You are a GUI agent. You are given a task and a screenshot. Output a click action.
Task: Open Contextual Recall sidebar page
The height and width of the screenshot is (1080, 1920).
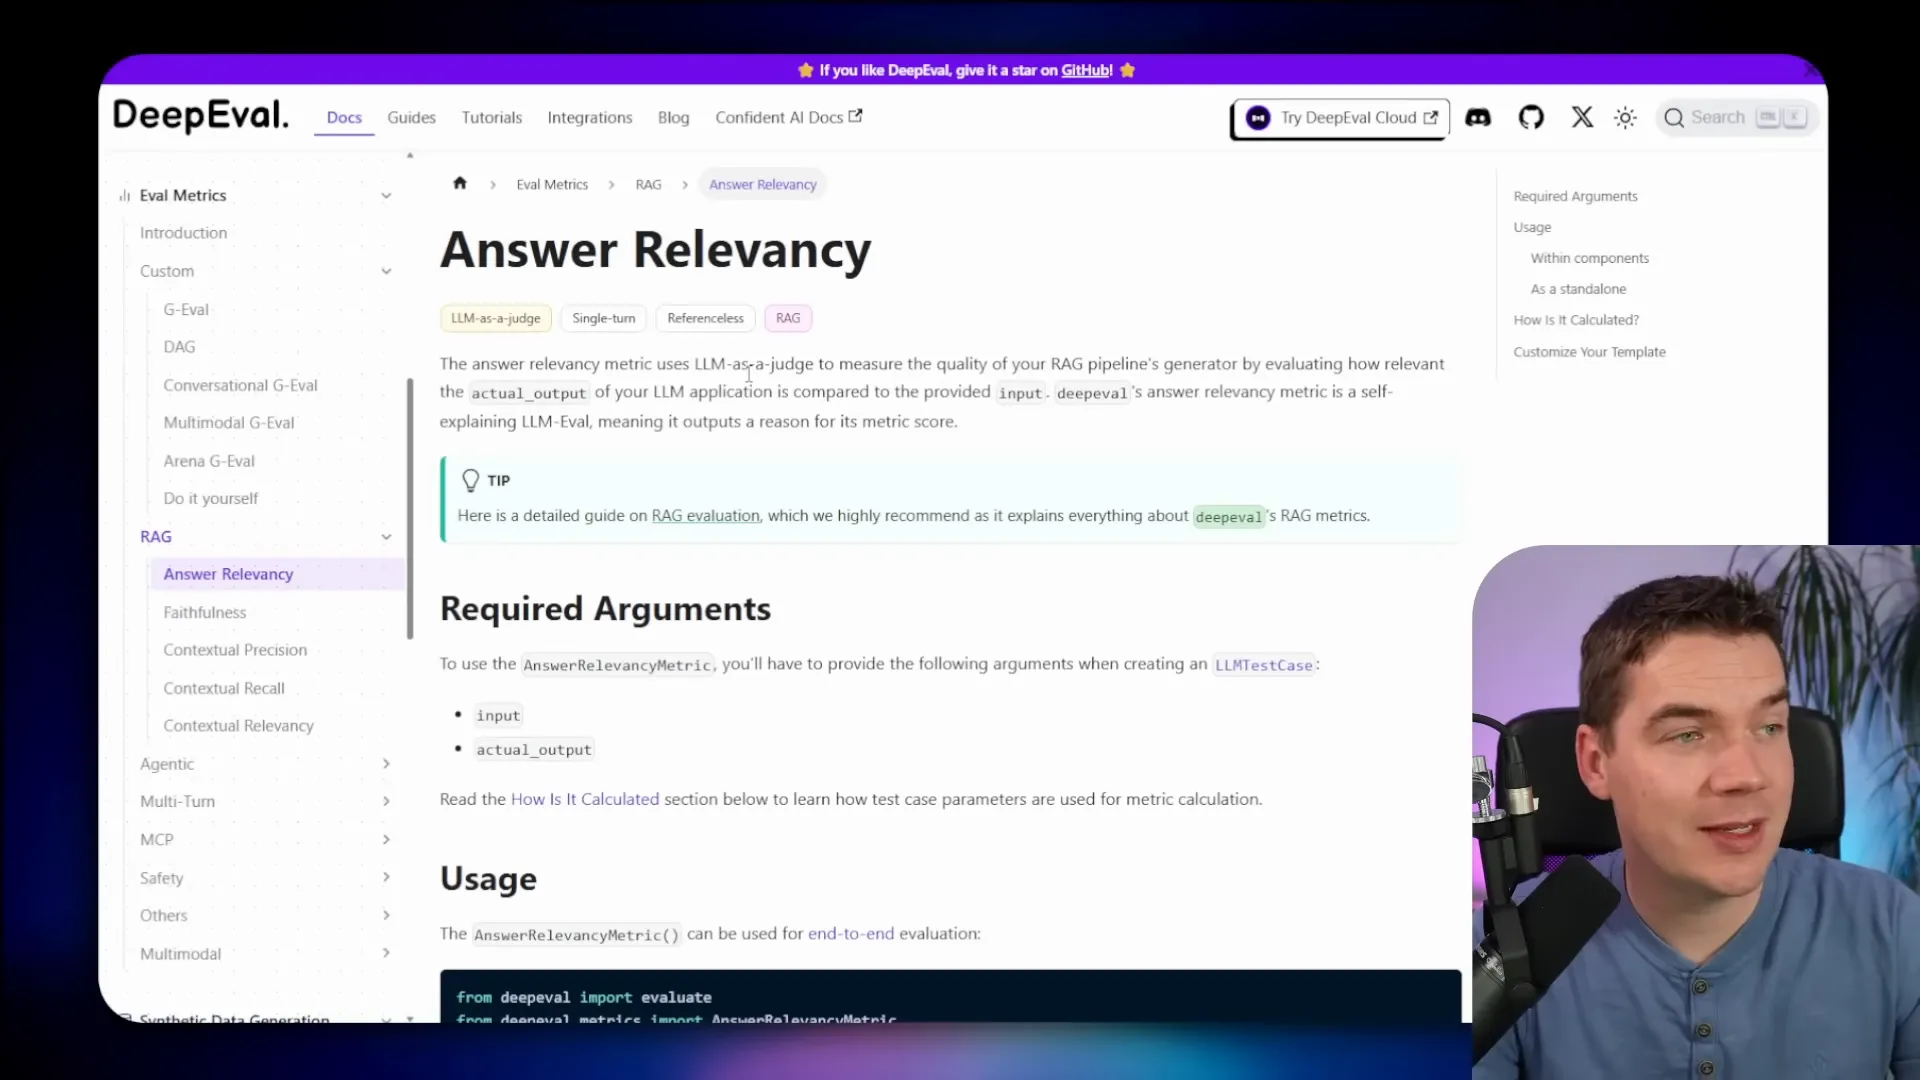point(224,689)
